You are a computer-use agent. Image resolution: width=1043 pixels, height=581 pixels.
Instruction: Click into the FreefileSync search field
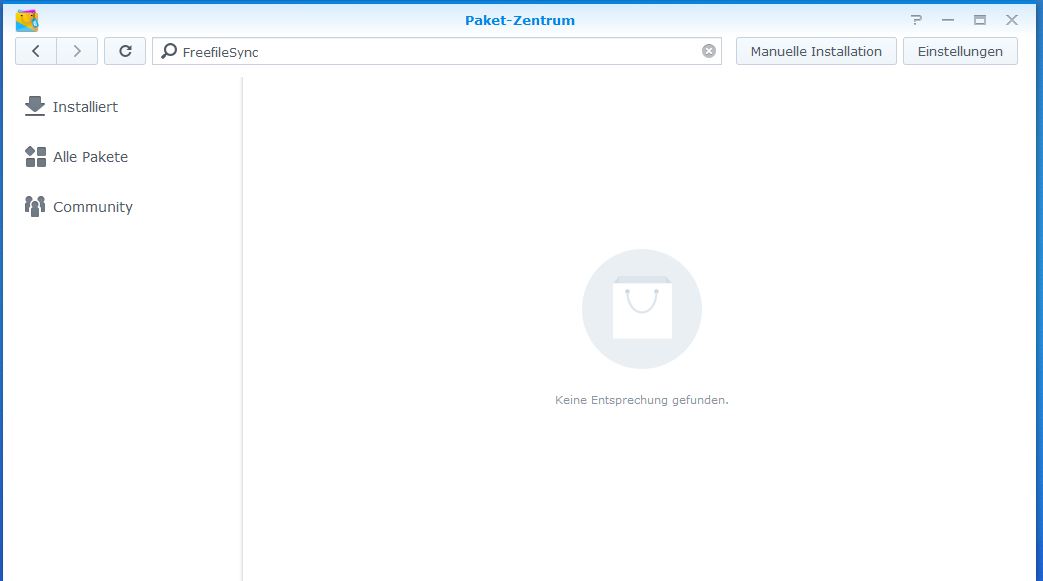pos(437,51)
